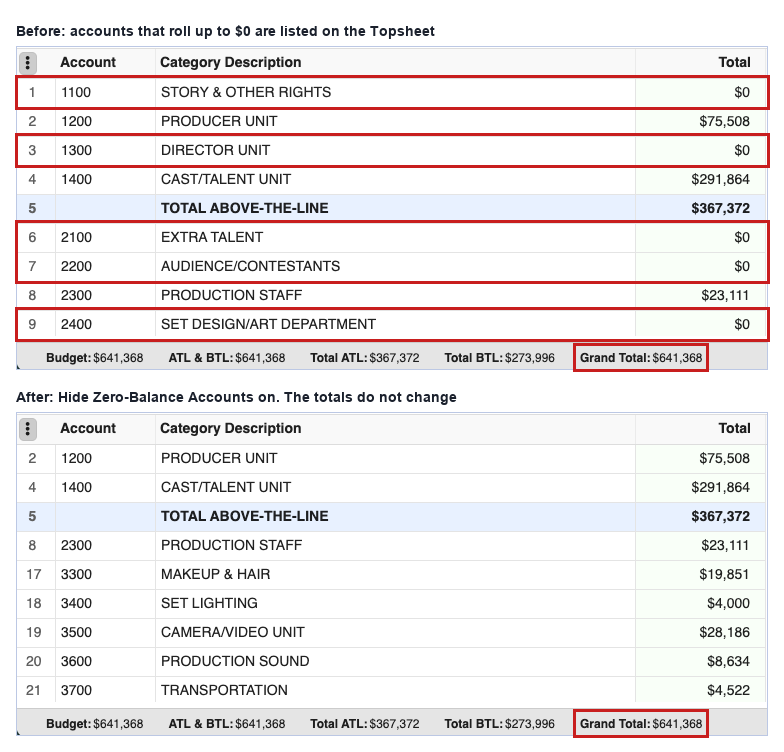Click account number 3400
The height and width of the screenshot is (752, 784).
(76, 604)
